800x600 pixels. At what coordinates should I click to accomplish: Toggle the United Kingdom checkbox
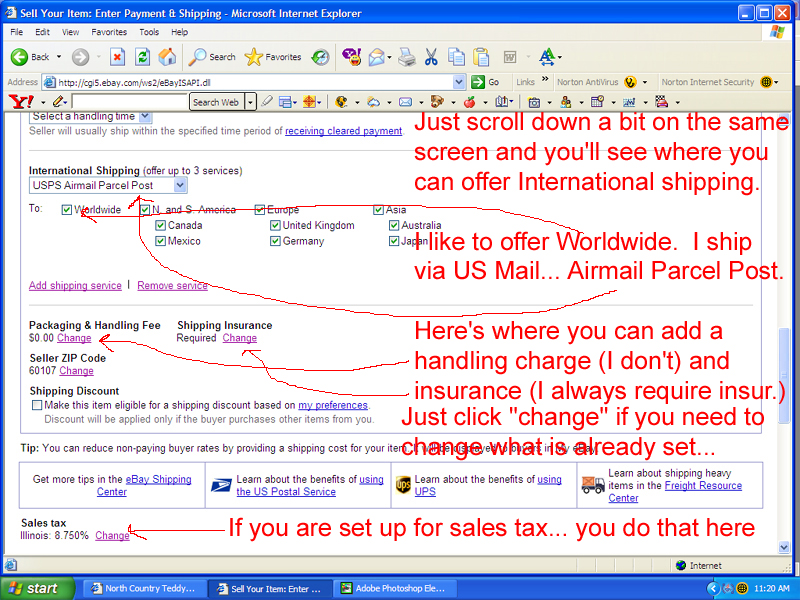click(276, 226)
